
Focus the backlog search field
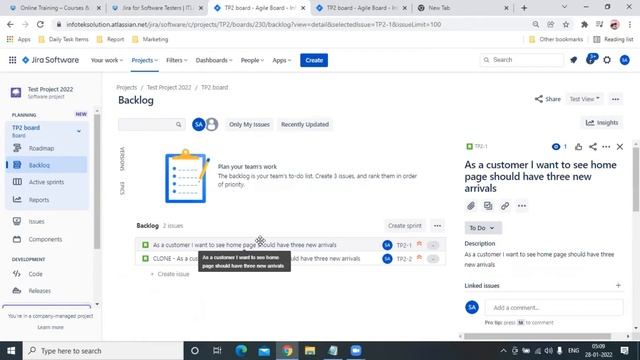click(x=151, y=124)
